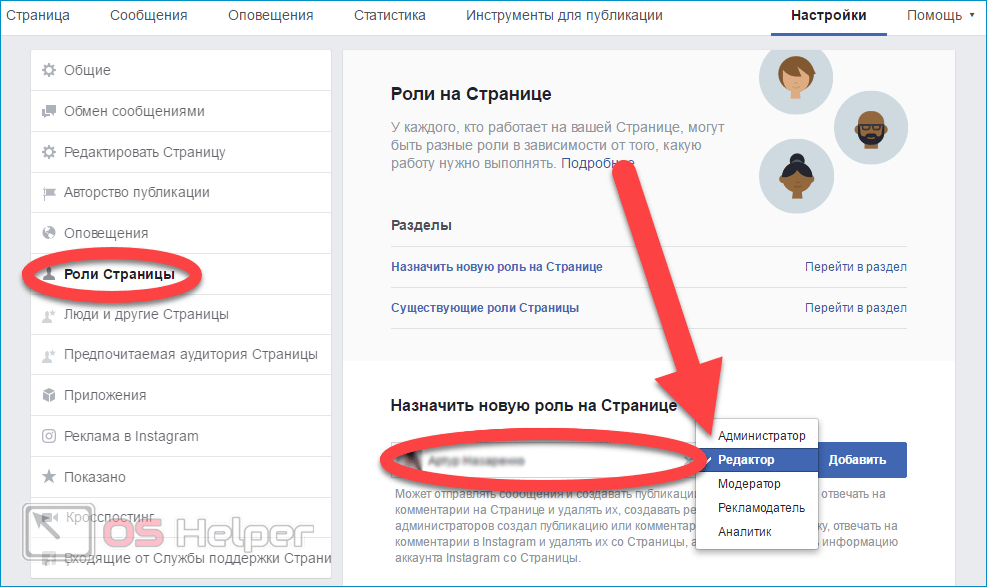Open the Кроссмпостинг section
Image resolution: width=987 pixels, height=587 pixels.
181,517
